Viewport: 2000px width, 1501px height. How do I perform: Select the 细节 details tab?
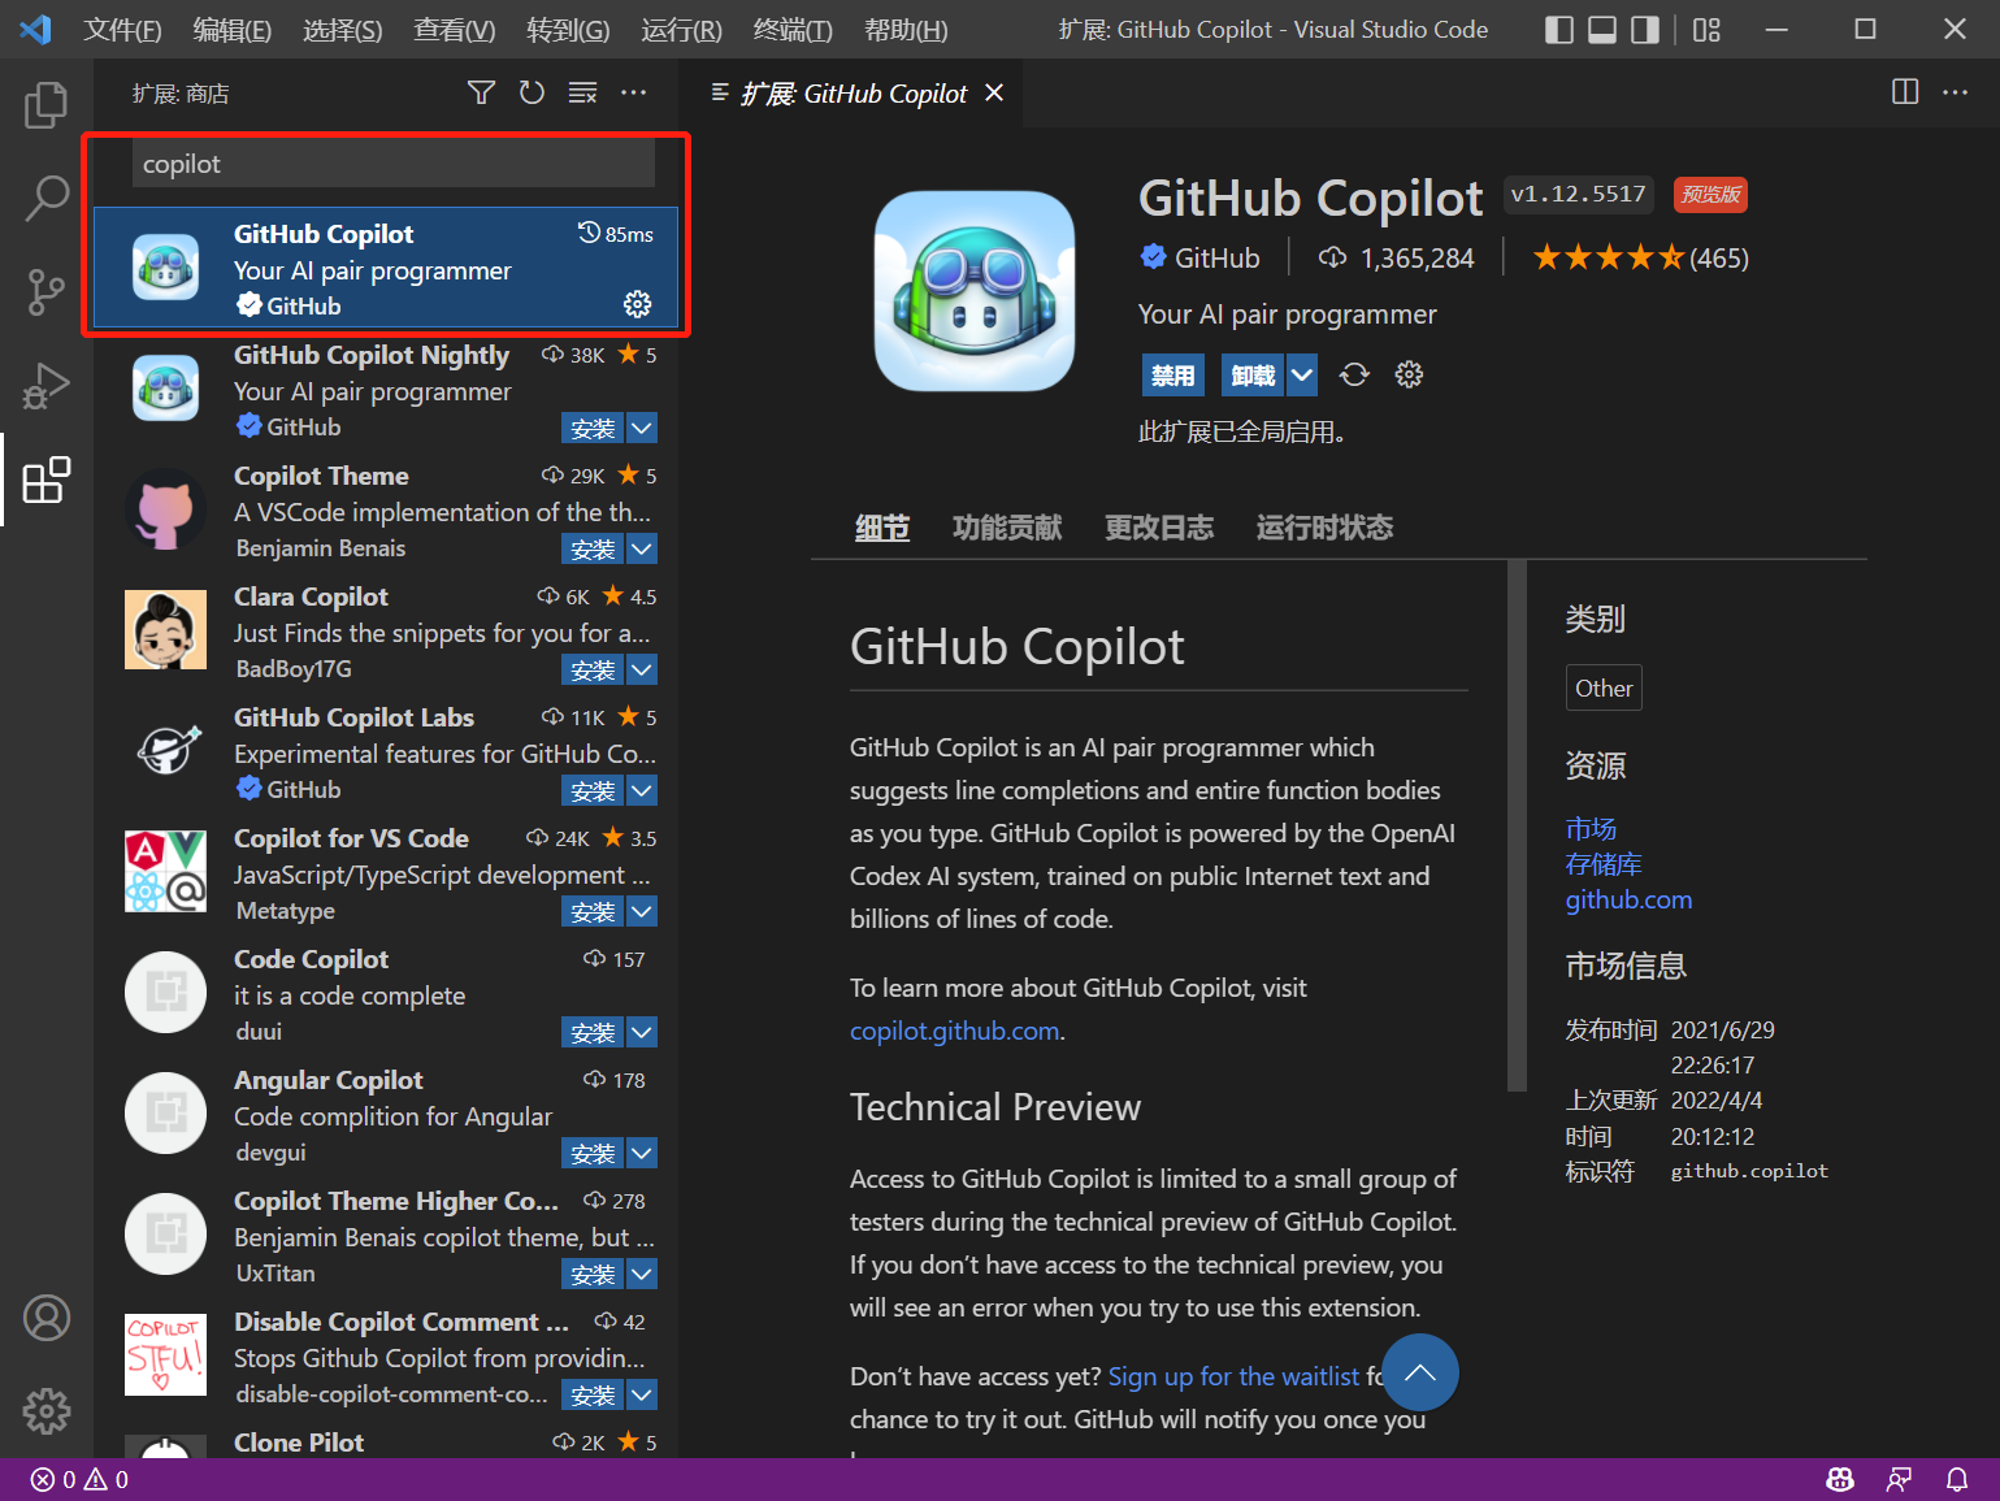click(882, 527)
